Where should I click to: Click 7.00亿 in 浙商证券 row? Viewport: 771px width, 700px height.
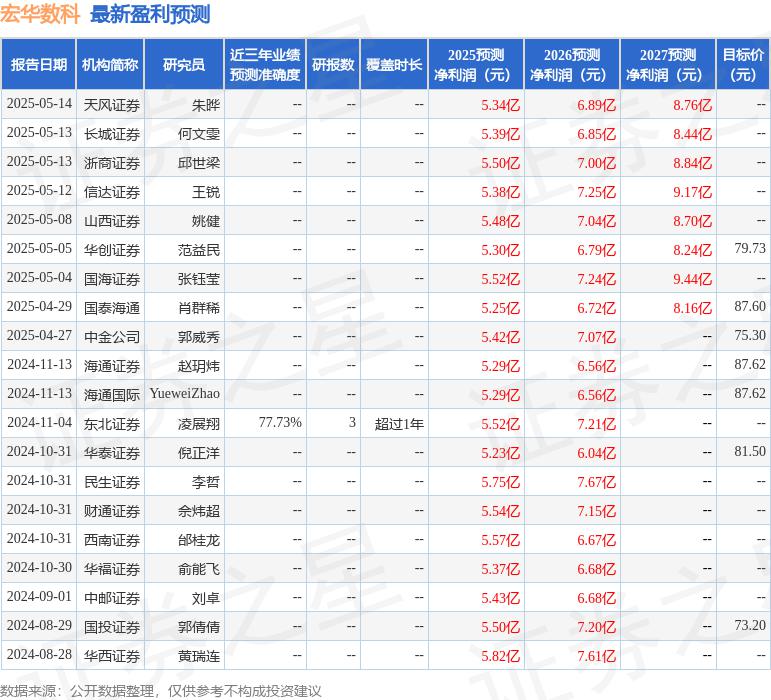click(596, 163)
